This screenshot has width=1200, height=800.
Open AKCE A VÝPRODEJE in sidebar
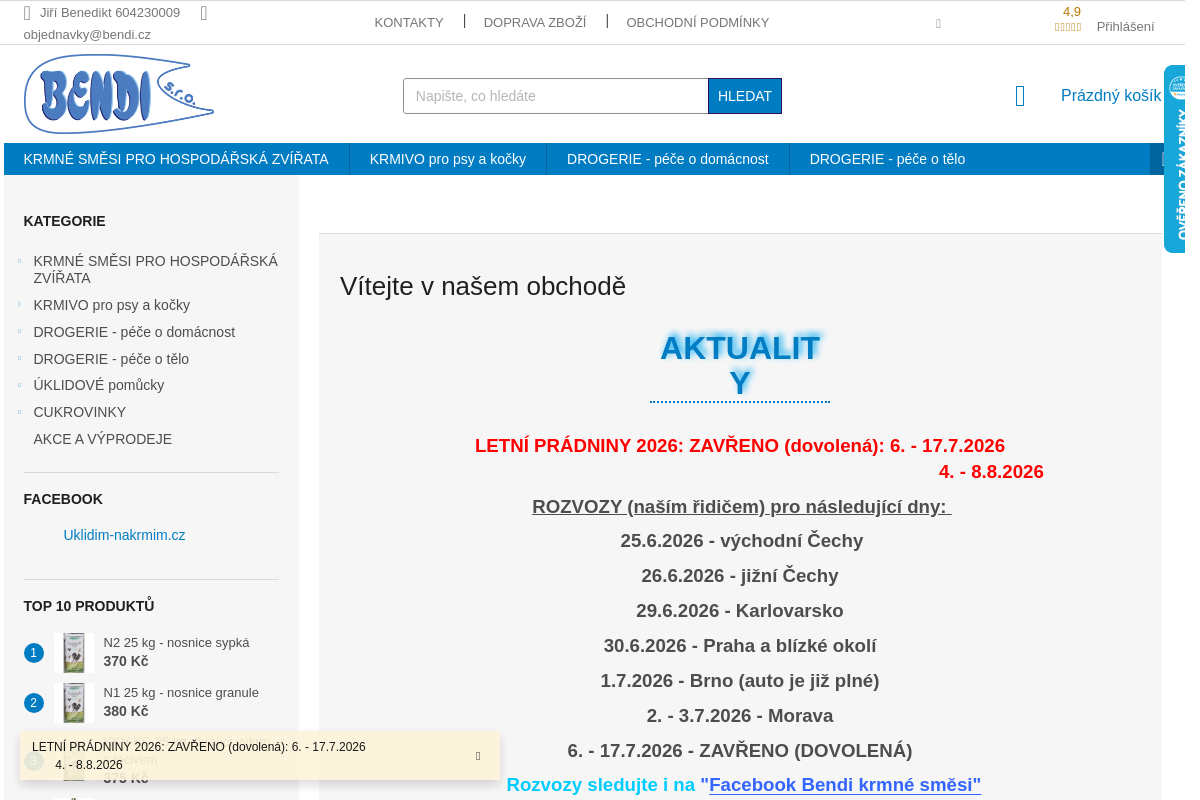pos(103,439)
